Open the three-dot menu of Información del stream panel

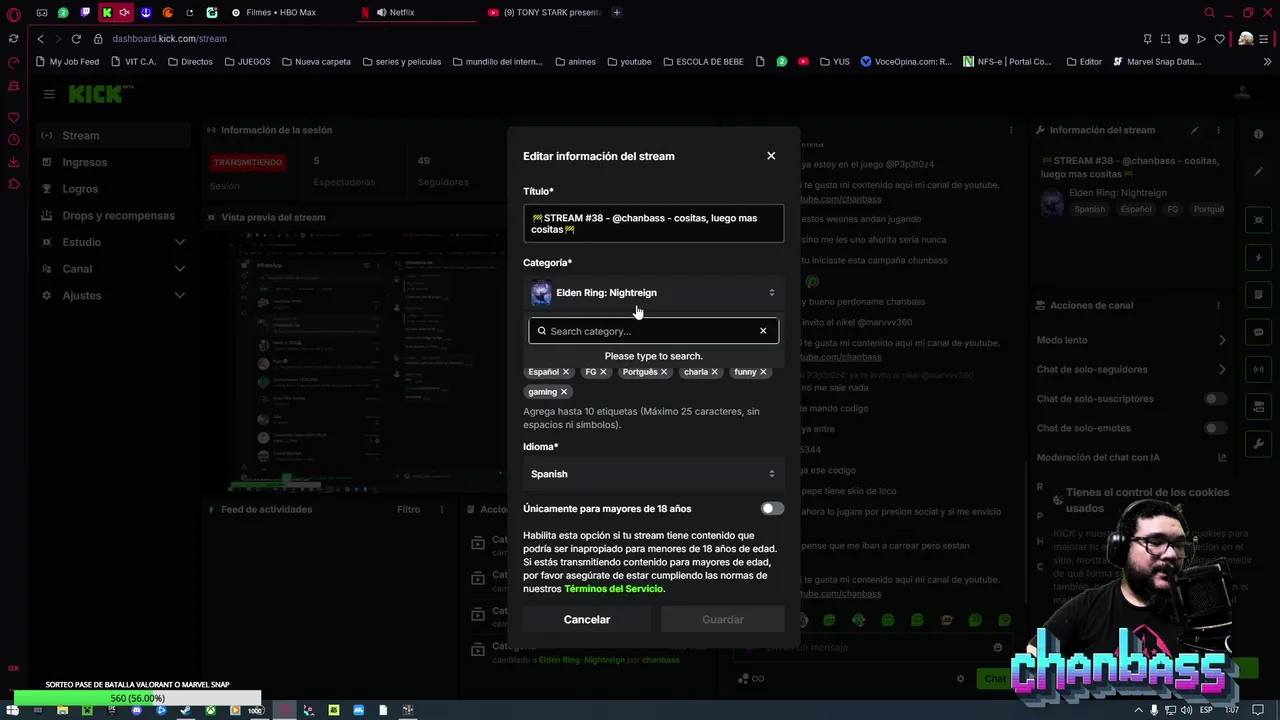coord(1218,130)
